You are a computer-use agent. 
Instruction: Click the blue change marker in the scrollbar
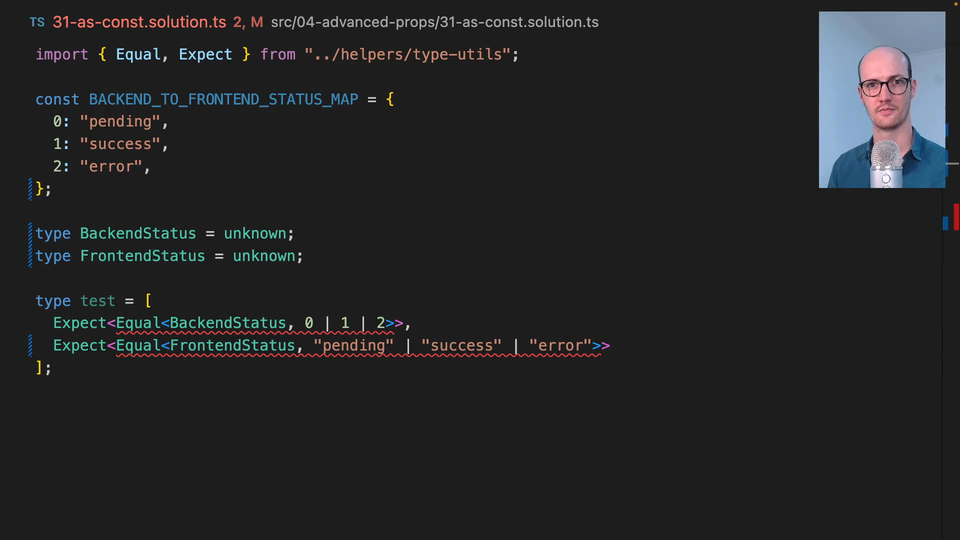(x=945, y=223)
